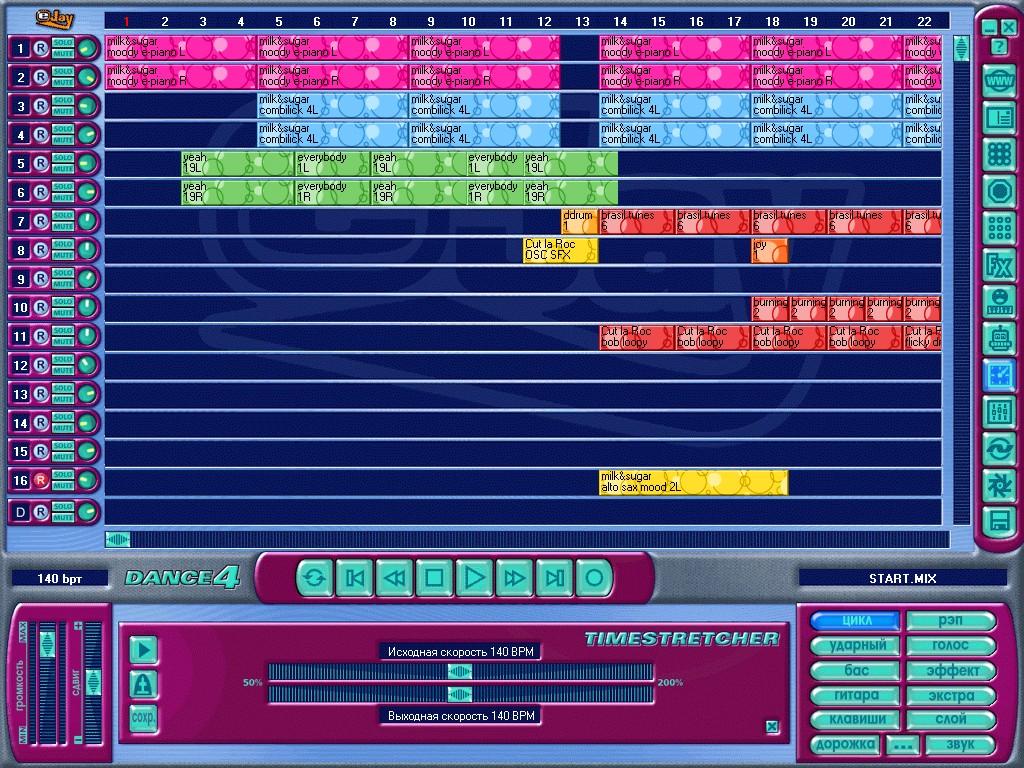Click the "..." more options button
The width and height of the screenshot is (1024, 768).
(x=903, y=745)
